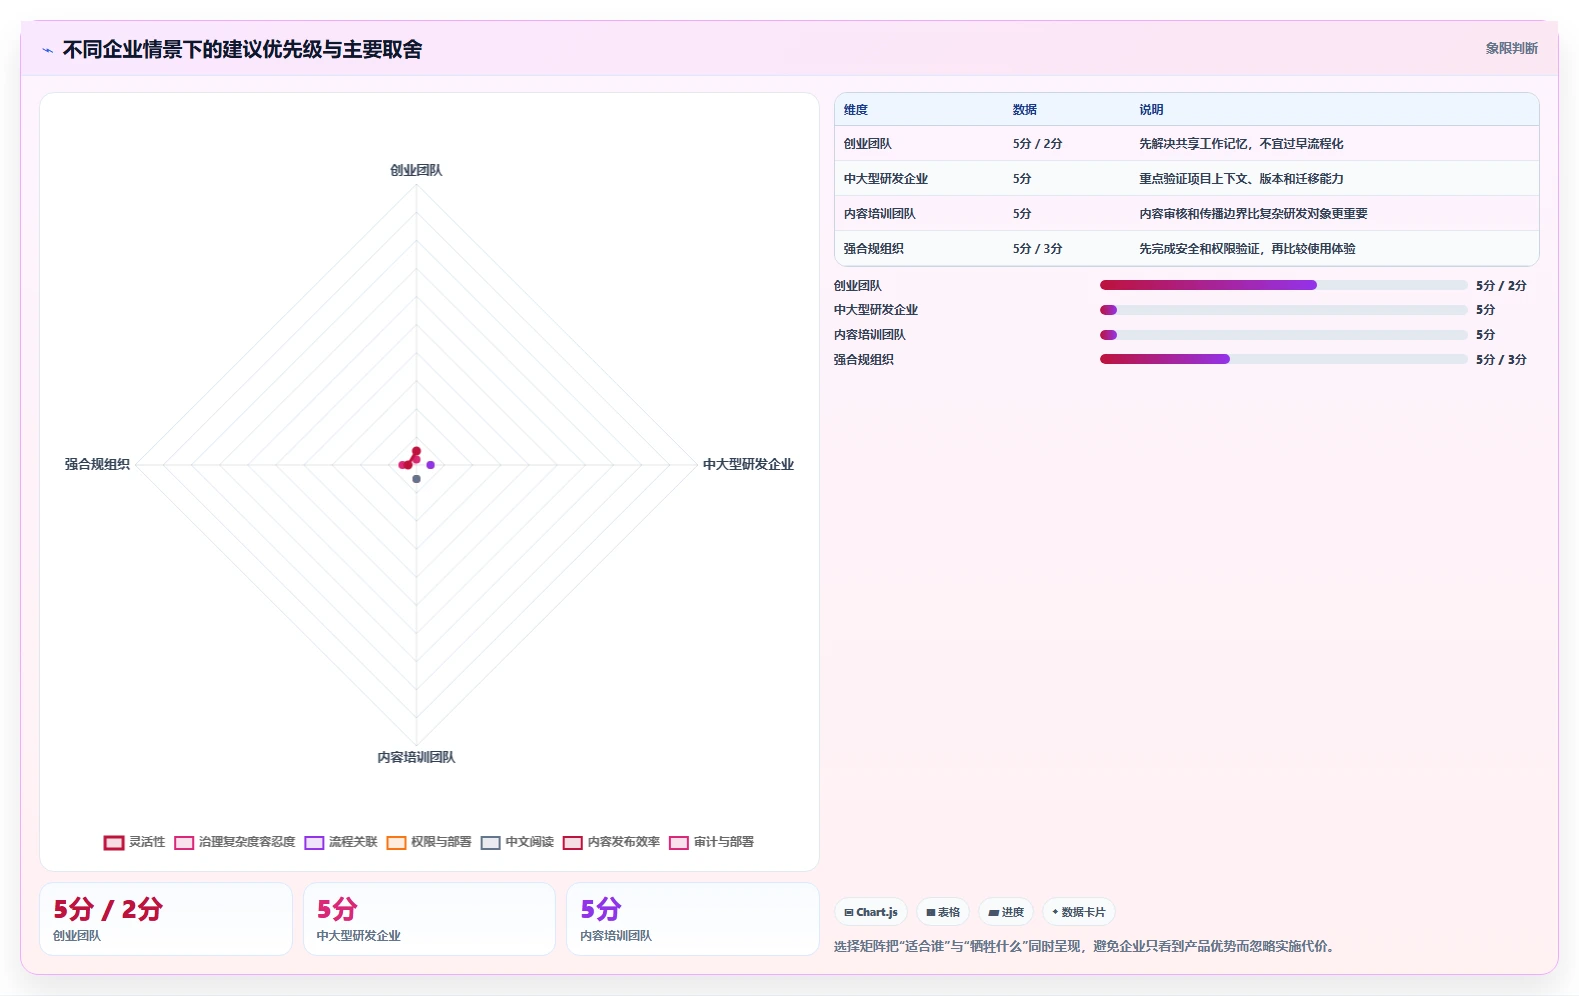Click the gray data point on radar
Viewport: 1579px width, 996px height.
pos(416,479)
